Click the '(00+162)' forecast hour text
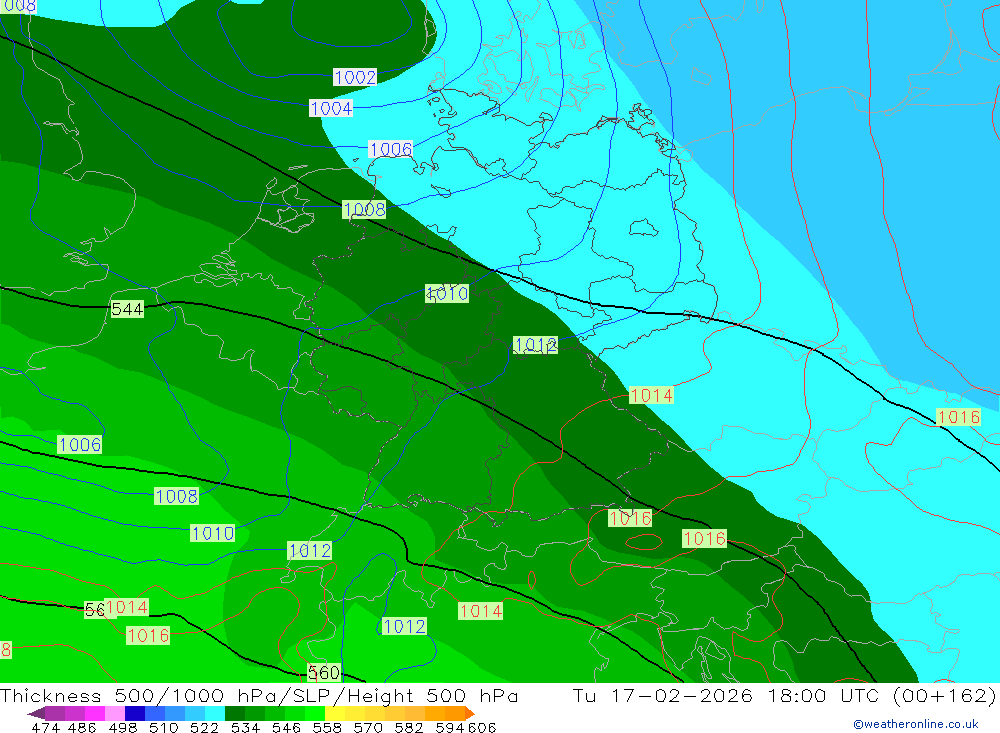The width and height of the screenshot is (1000, 733). click(x=944, y=695)
